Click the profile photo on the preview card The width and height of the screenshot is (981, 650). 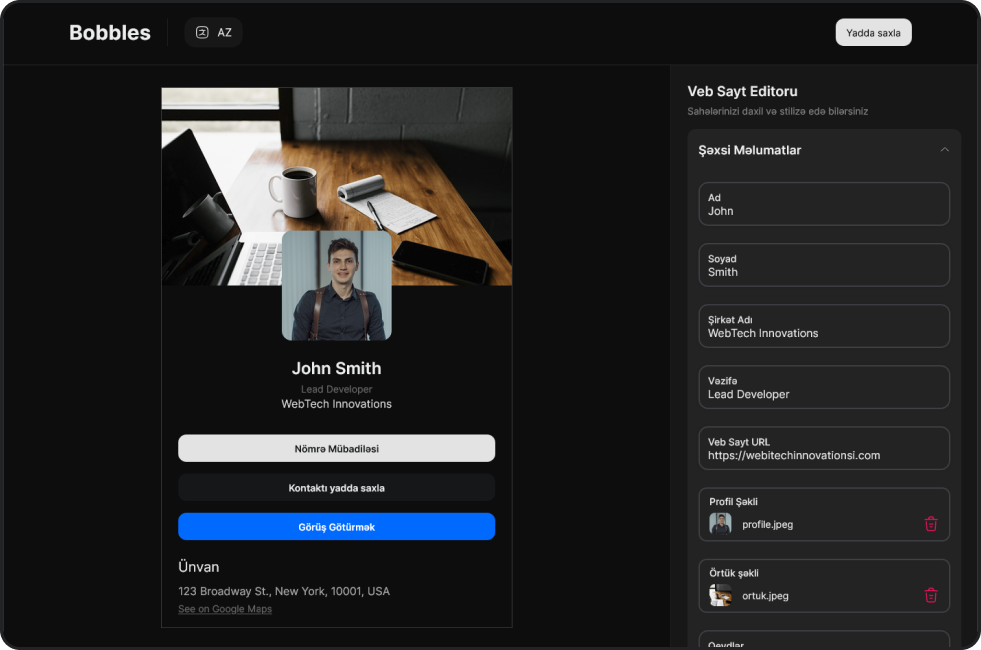tap(337, 286)
